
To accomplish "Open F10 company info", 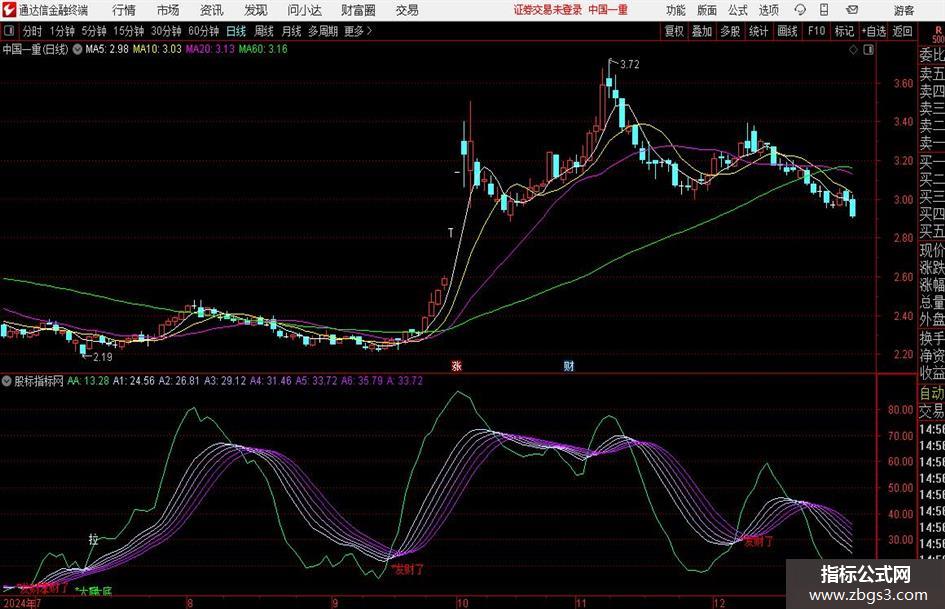I will click(x=817, y=31).
